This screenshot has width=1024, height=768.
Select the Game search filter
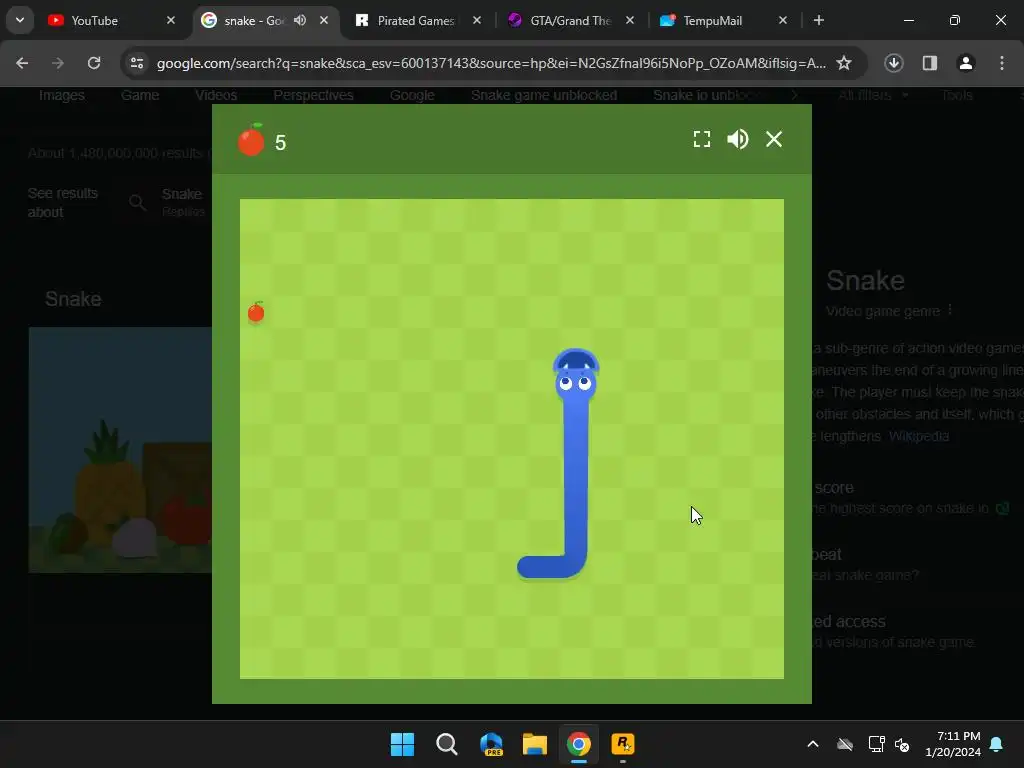coord(140,95)
